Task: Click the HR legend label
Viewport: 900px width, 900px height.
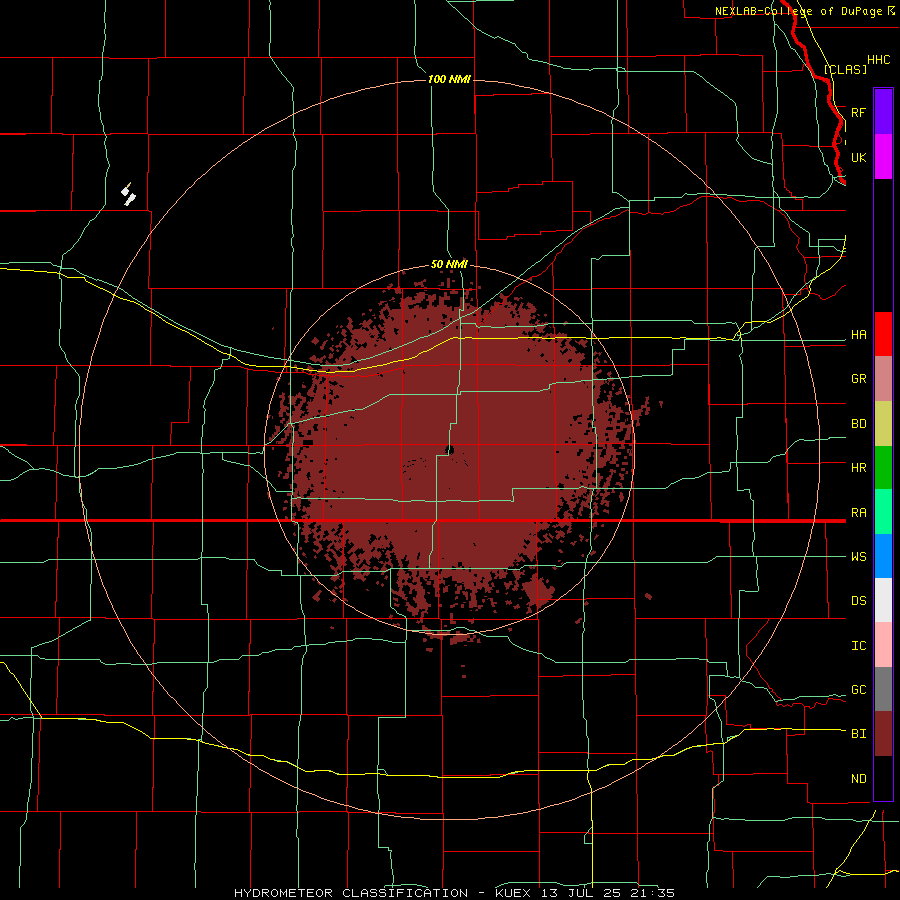Action: 859,468
